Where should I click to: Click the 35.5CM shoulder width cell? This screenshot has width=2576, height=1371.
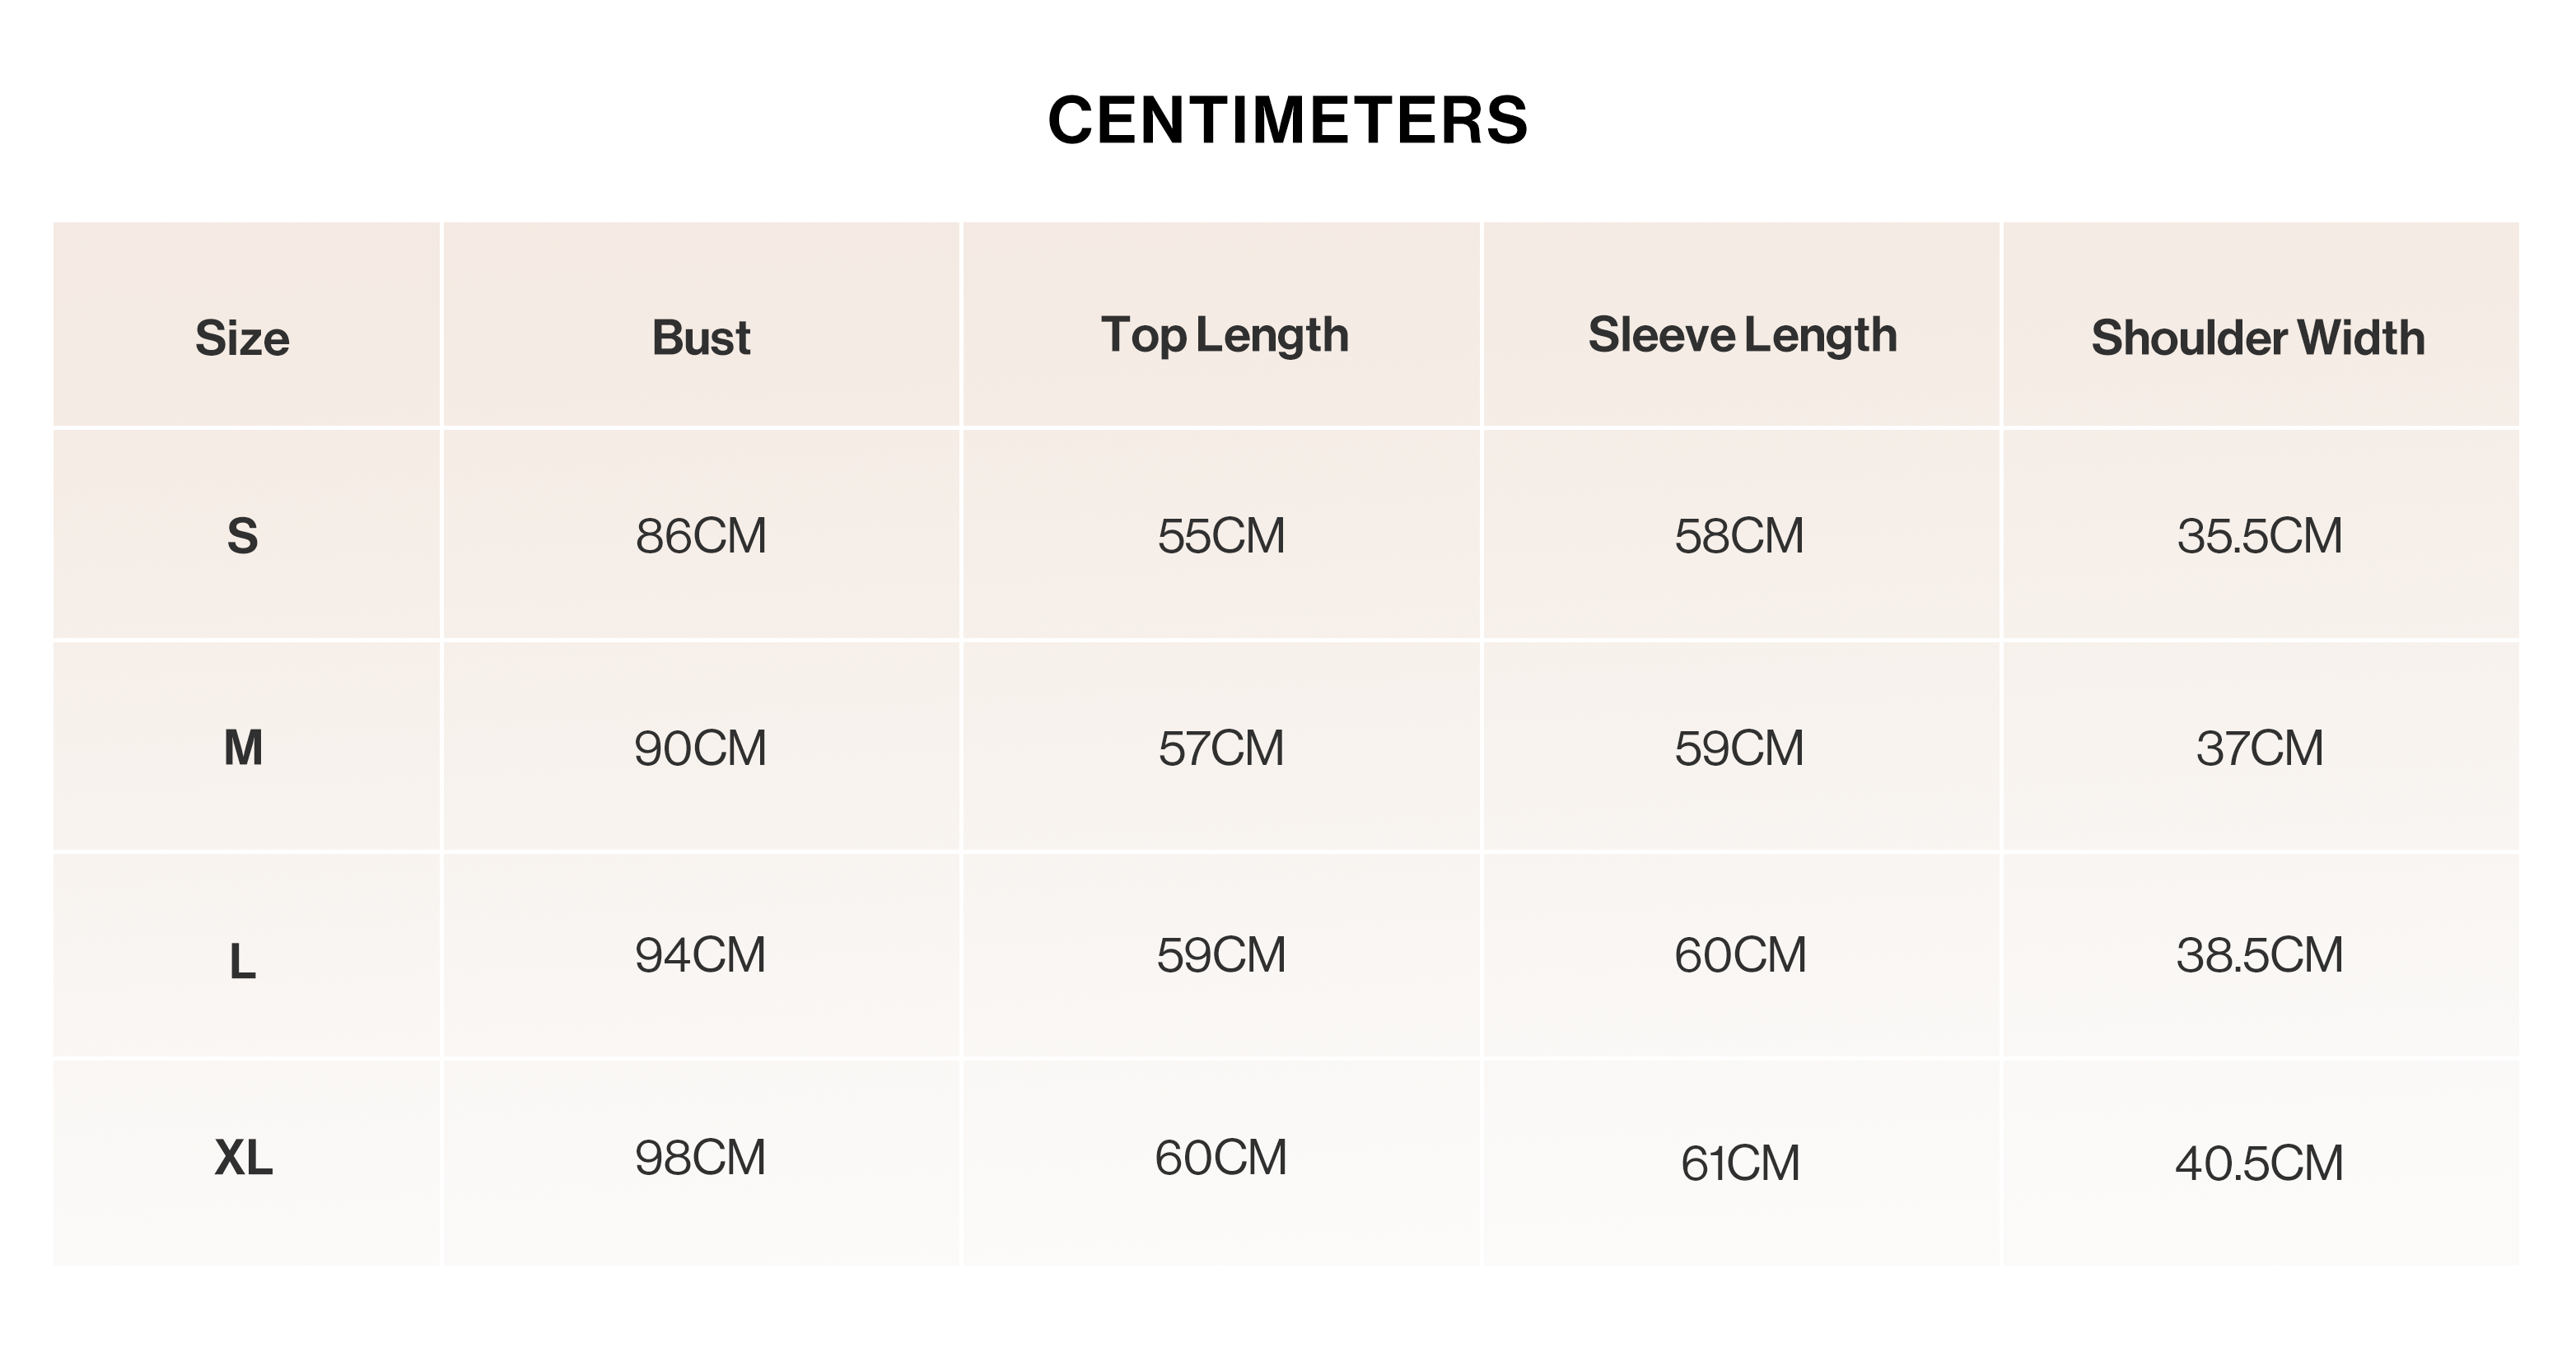coord(2260,536)
